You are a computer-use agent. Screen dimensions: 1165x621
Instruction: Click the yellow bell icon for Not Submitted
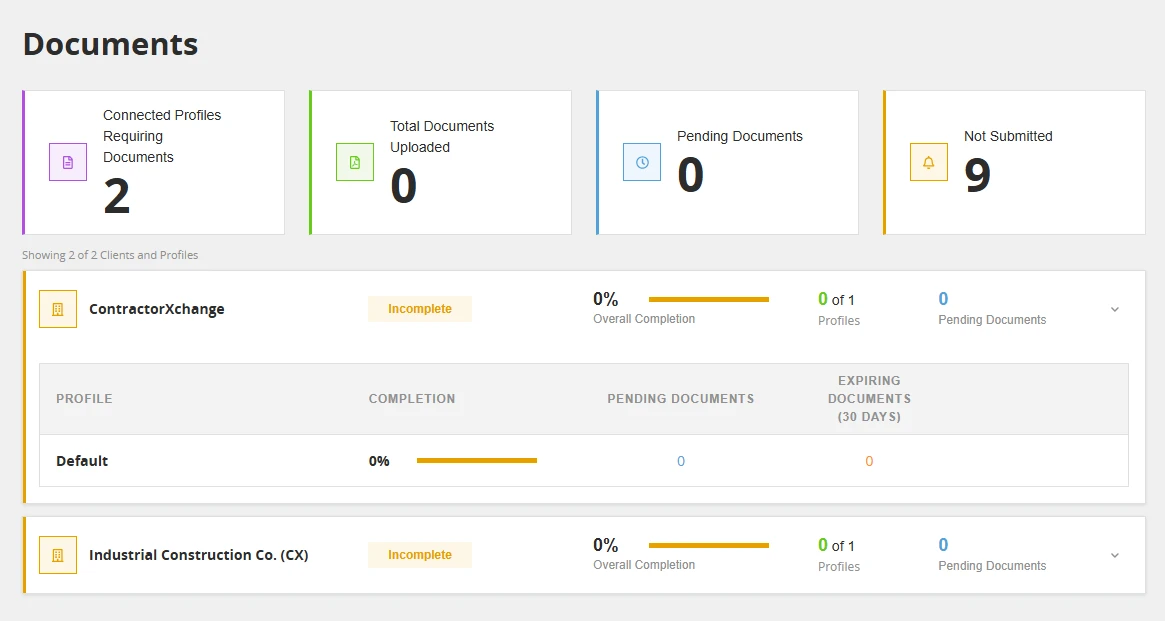[x=929, y=162]
